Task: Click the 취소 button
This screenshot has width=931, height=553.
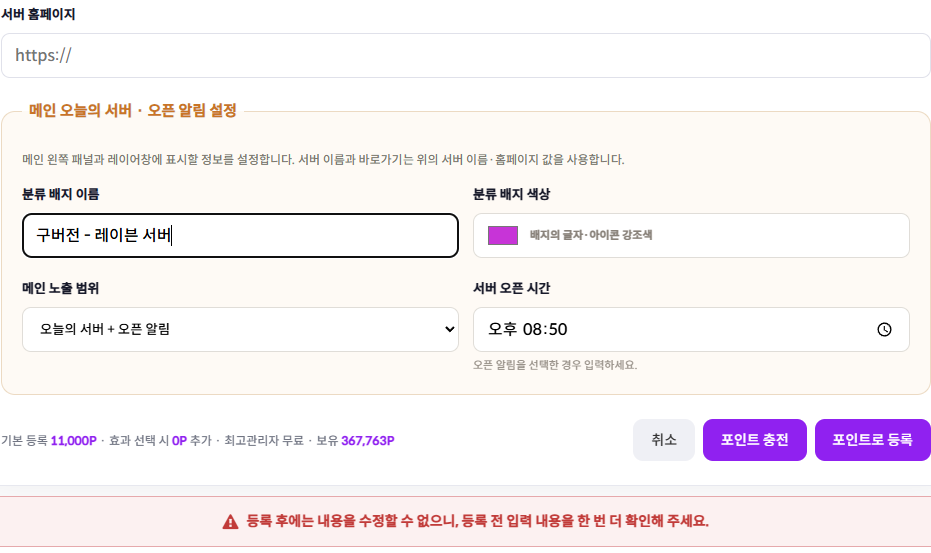Action: click(664, 440)
